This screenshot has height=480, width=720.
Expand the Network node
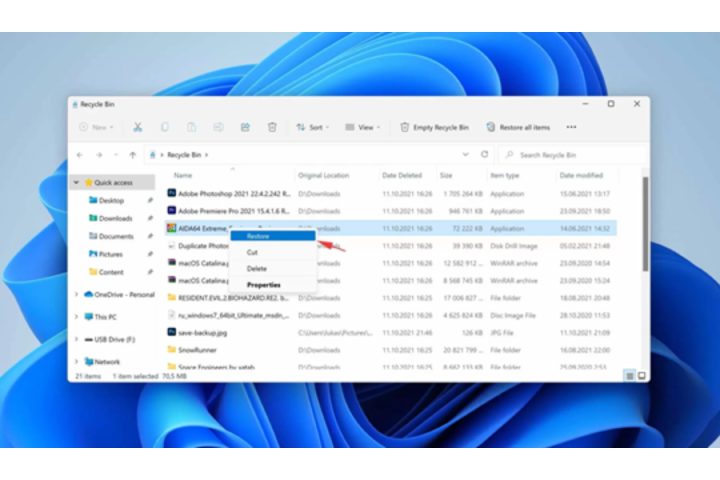click(76, 362)
